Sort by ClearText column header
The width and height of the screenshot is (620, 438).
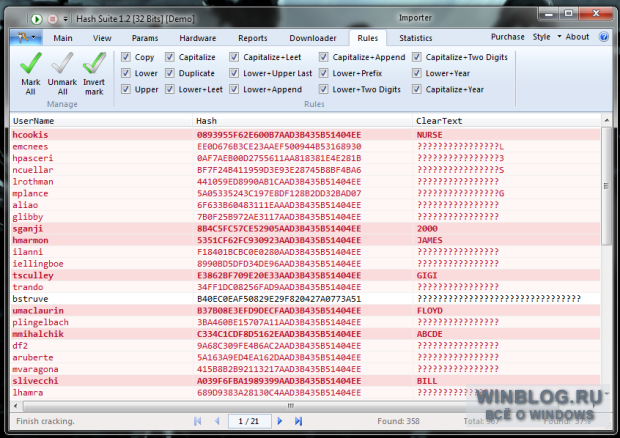(507, 121)
